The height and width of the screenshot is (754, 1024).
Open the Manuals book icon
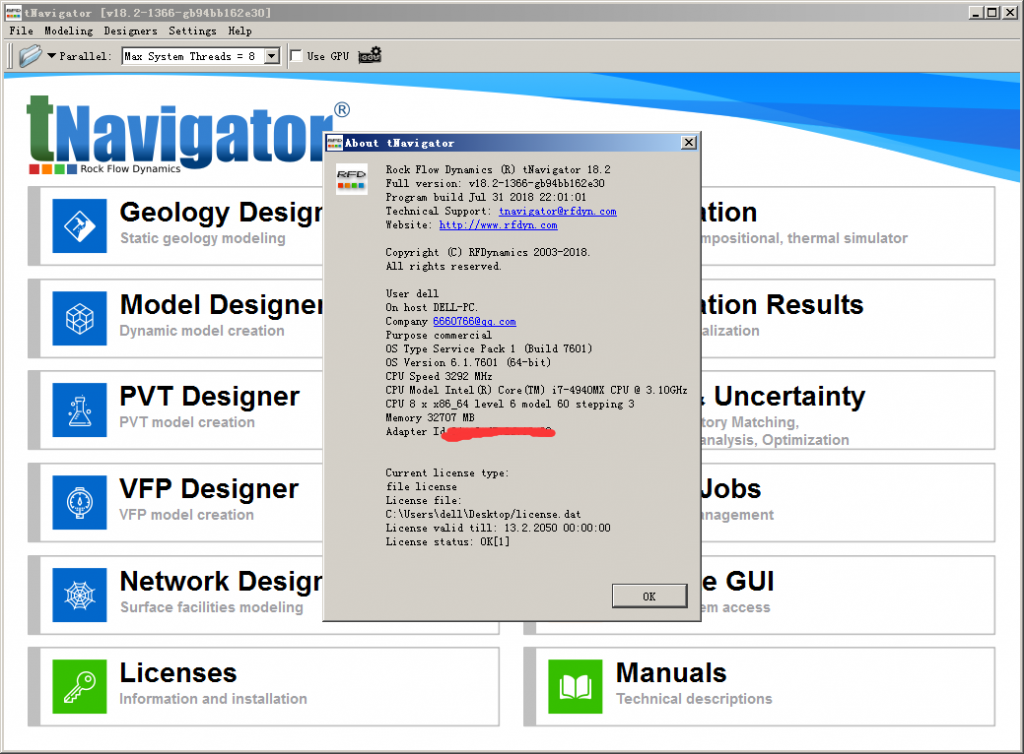(x=575, y=687)
